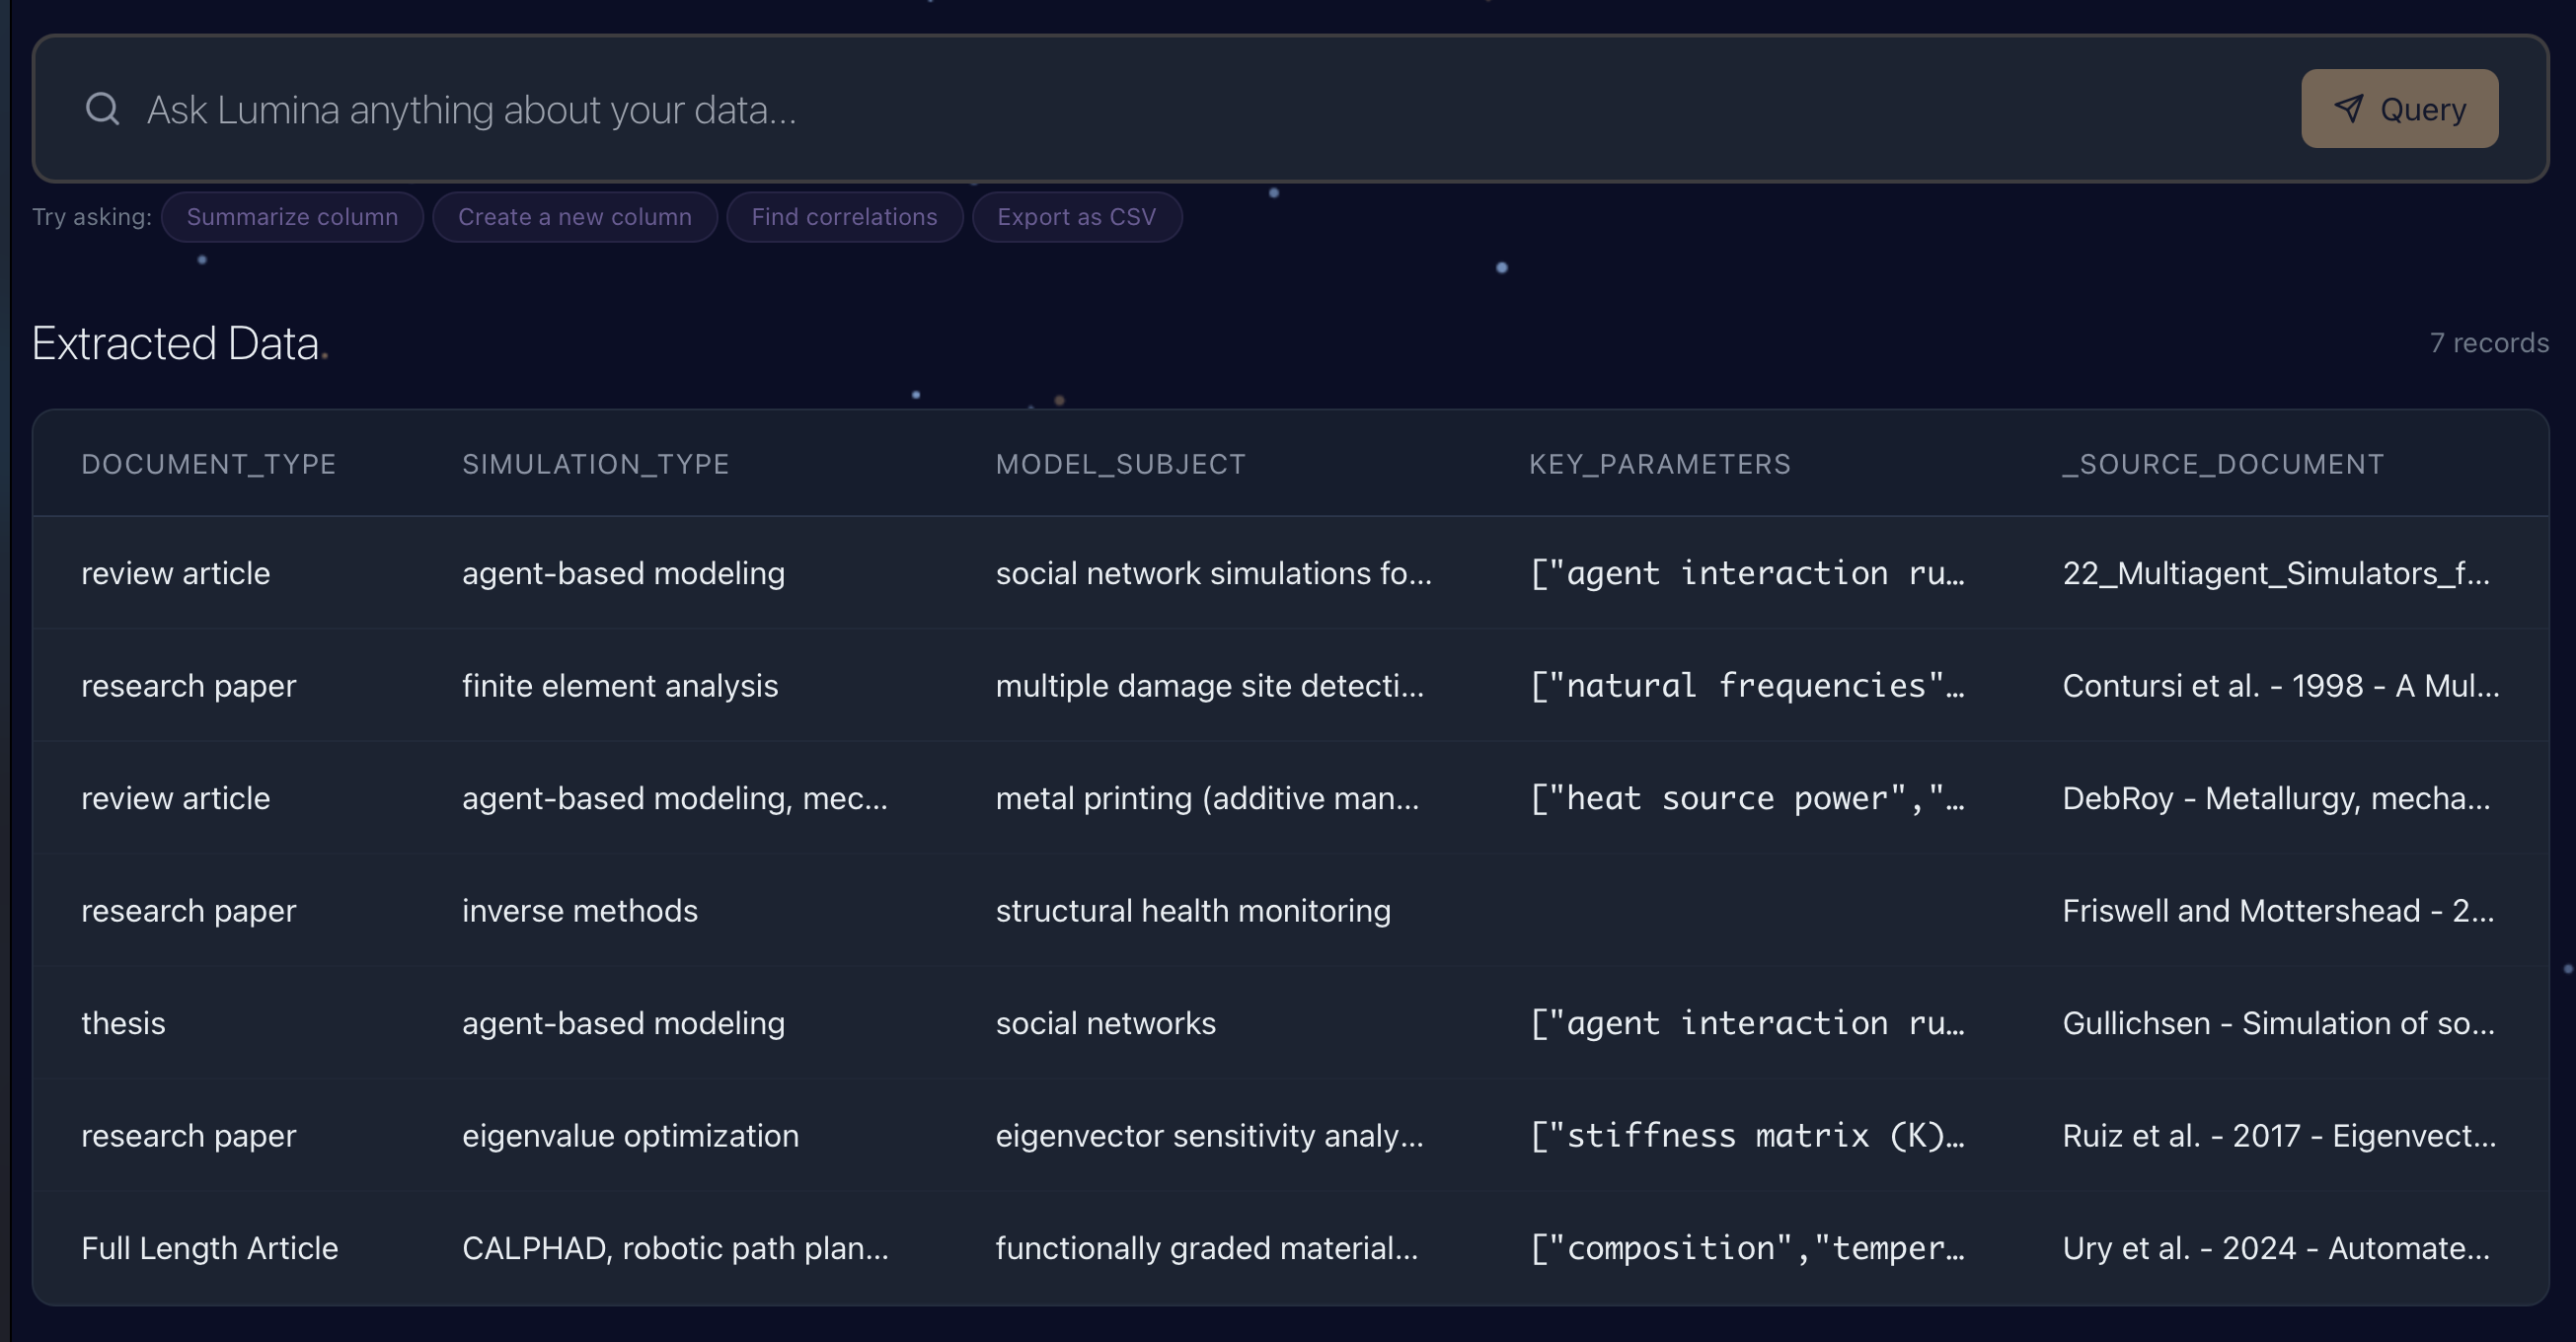
Task: Open the Ury et al. 2024 source document
Action: (2275, 1248)
